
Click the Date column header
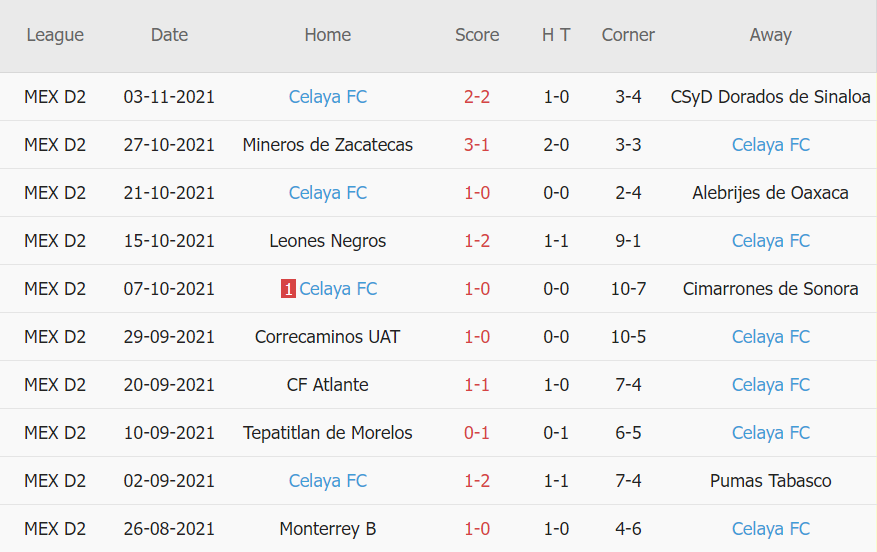pyautogui.click(x=169, y=35)
